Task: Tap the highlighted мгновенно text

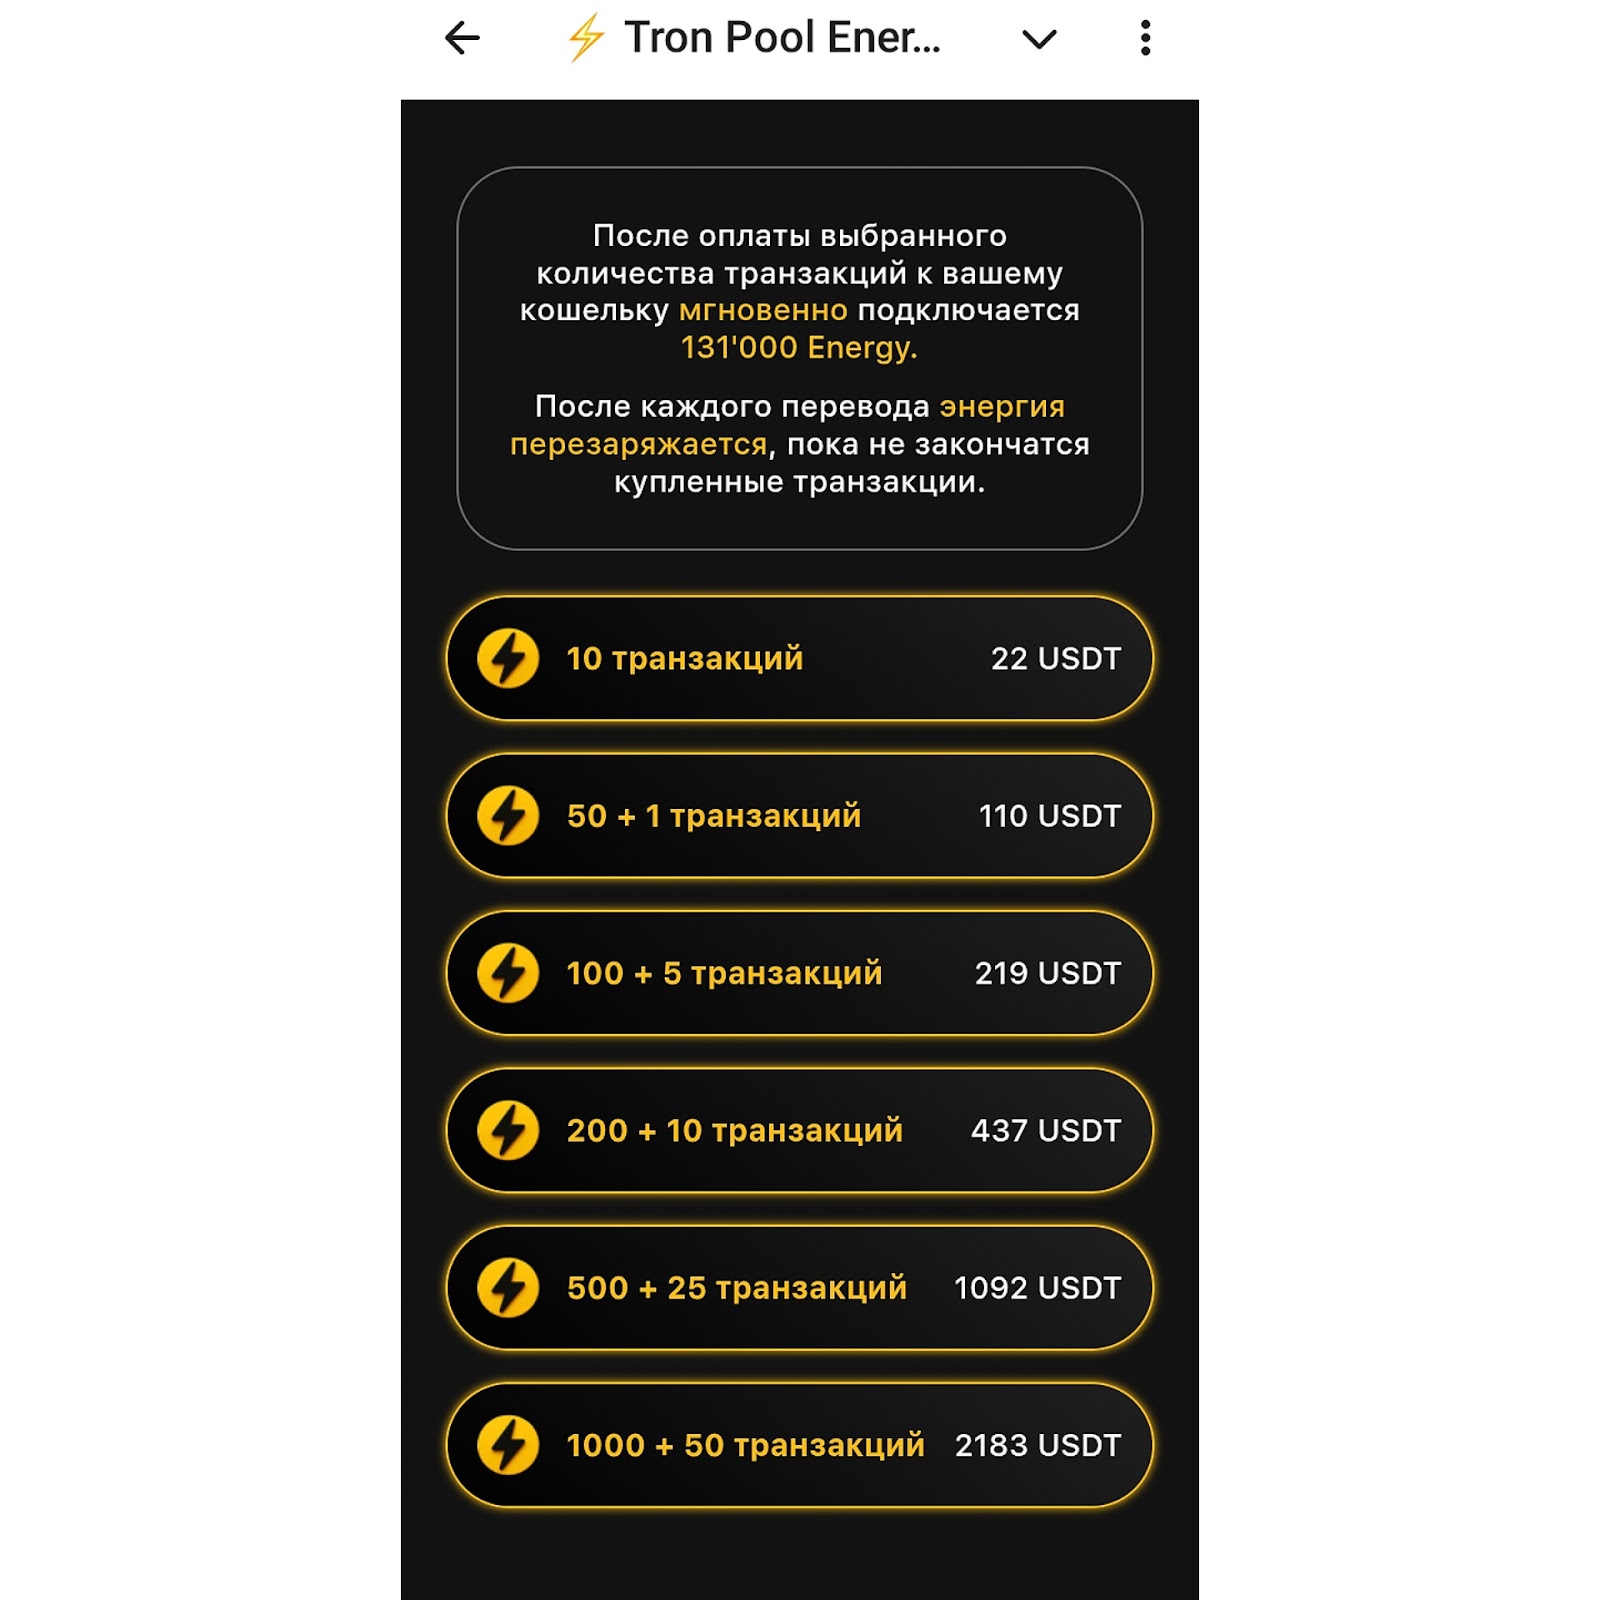Action: click(766, 310)
